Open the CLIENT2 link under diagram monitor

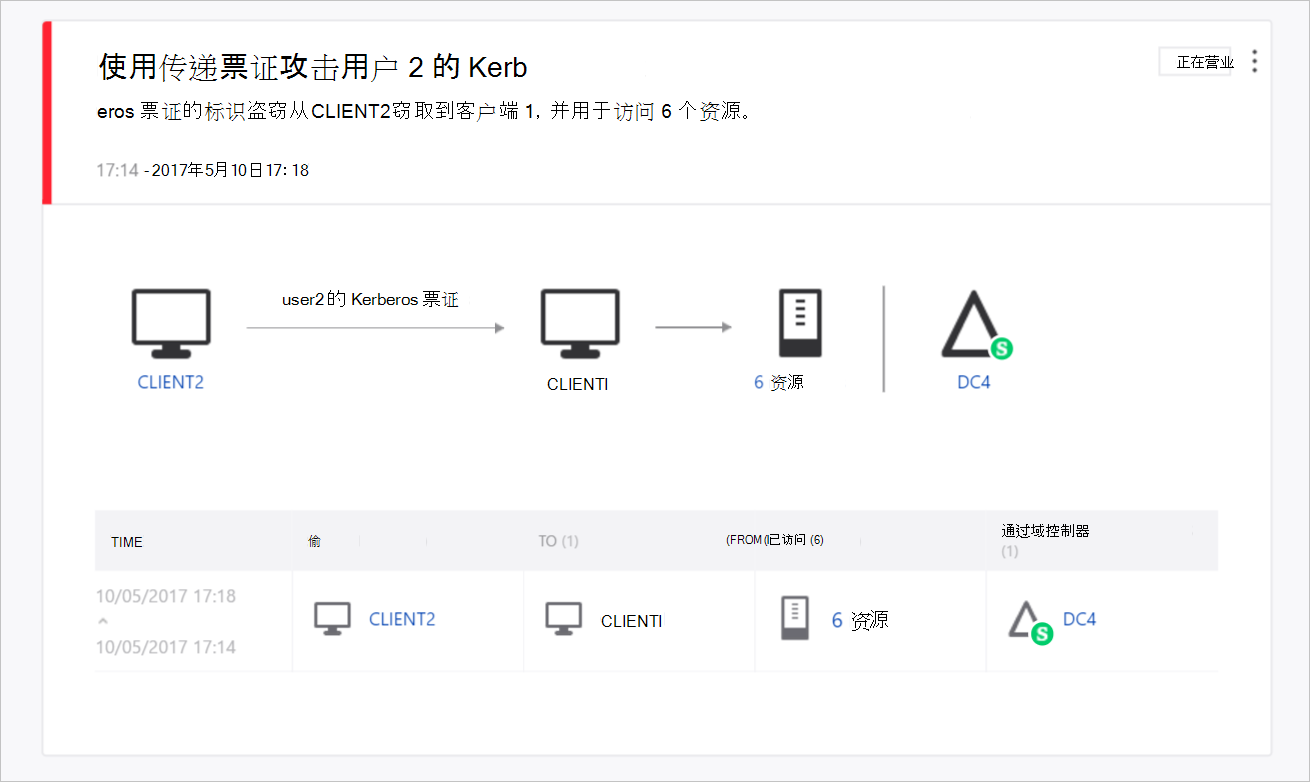pyautogui.click(x=171, y=382)
